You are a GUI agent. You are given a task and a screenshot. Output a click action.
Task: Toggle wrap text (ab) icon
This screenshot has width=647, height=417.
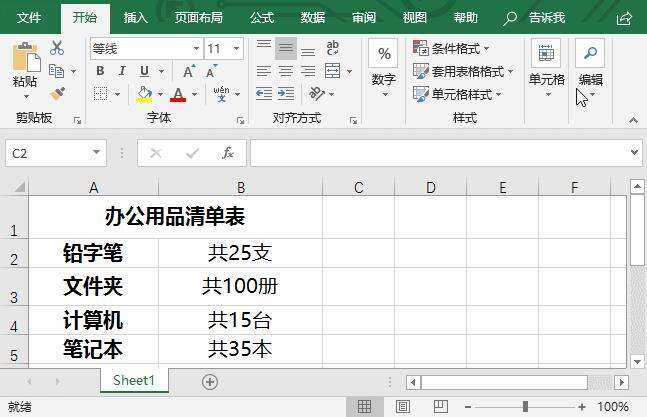pos(332,48)
